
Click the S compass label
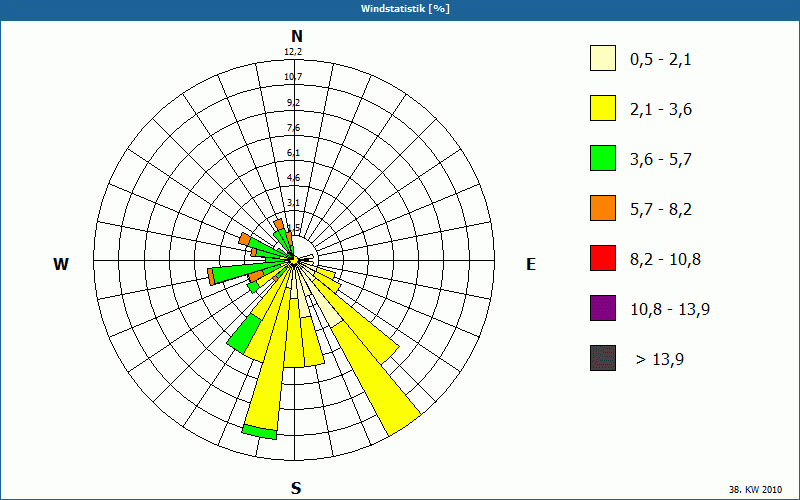coord(296,488)
